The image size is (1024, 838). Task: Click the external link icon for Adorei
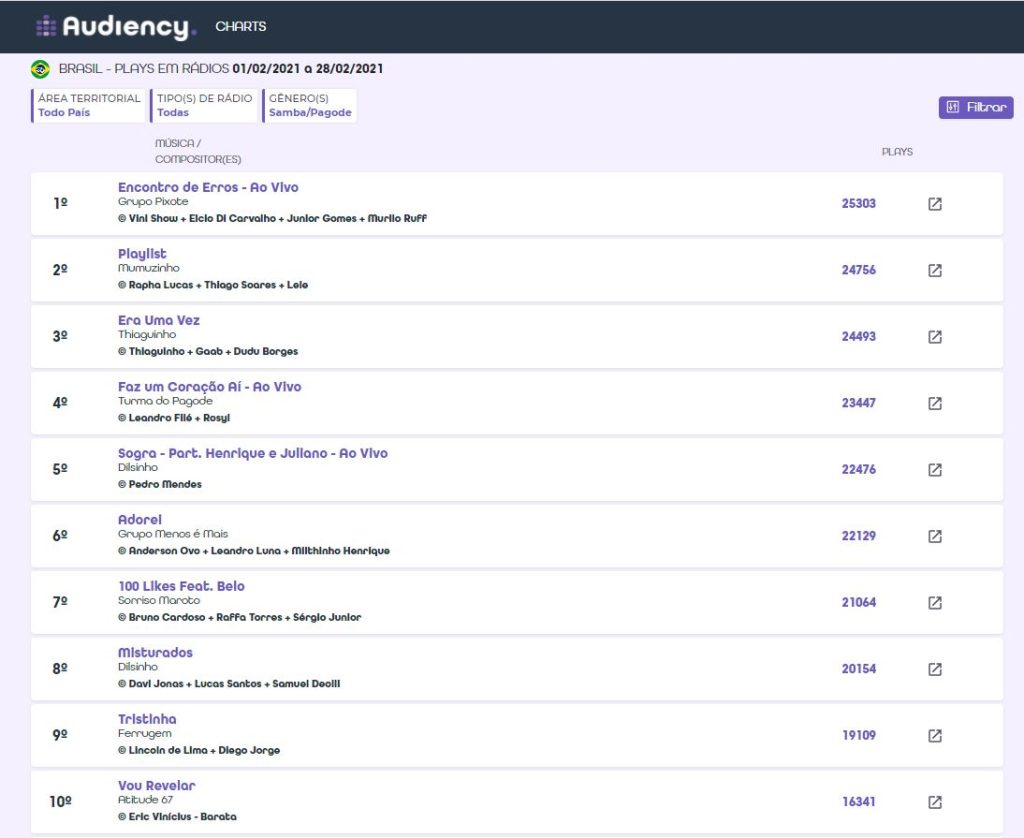[x=934, y=536]
